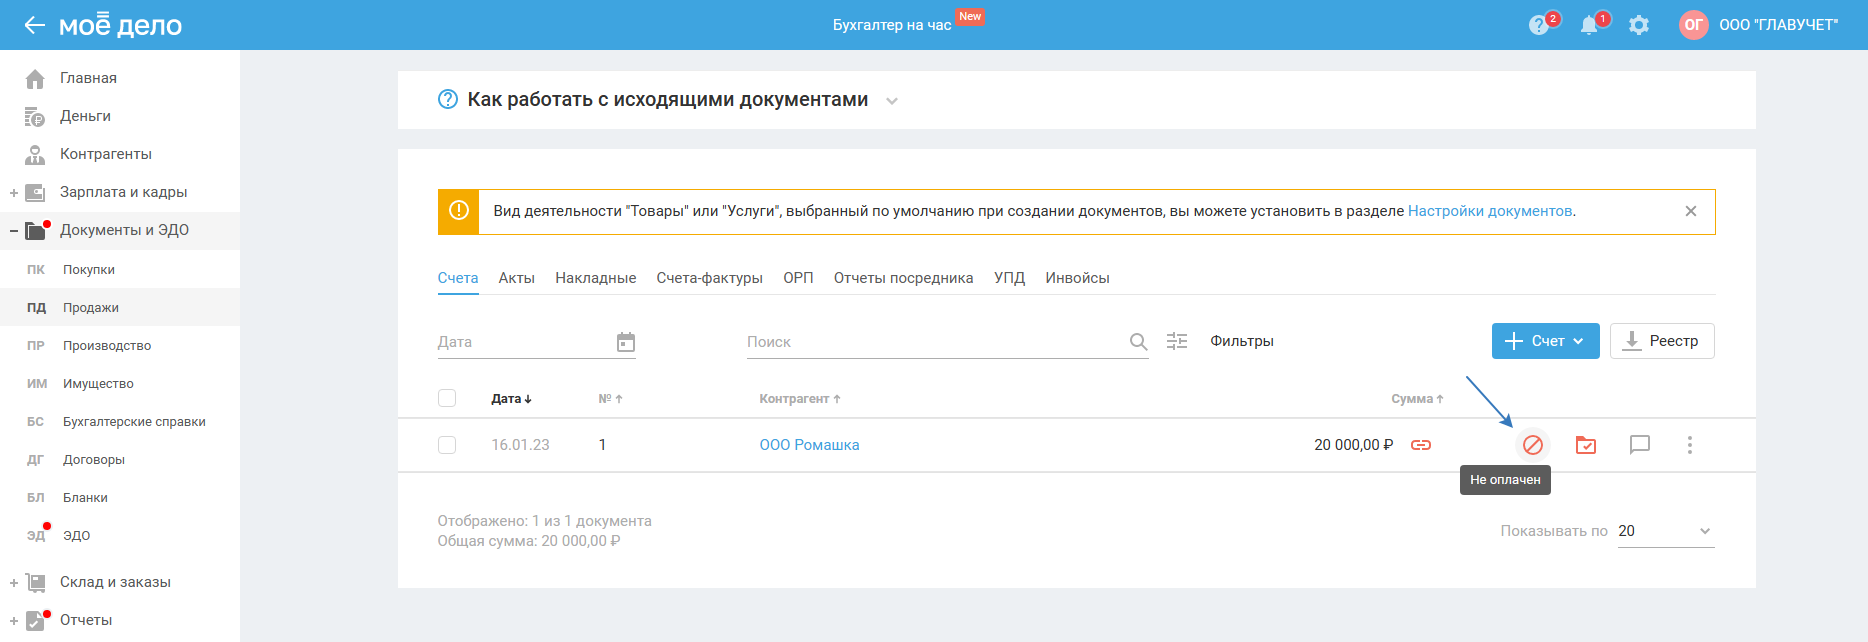Switch to the Накладные tab

pyautogui.click(x=596, y=278)
